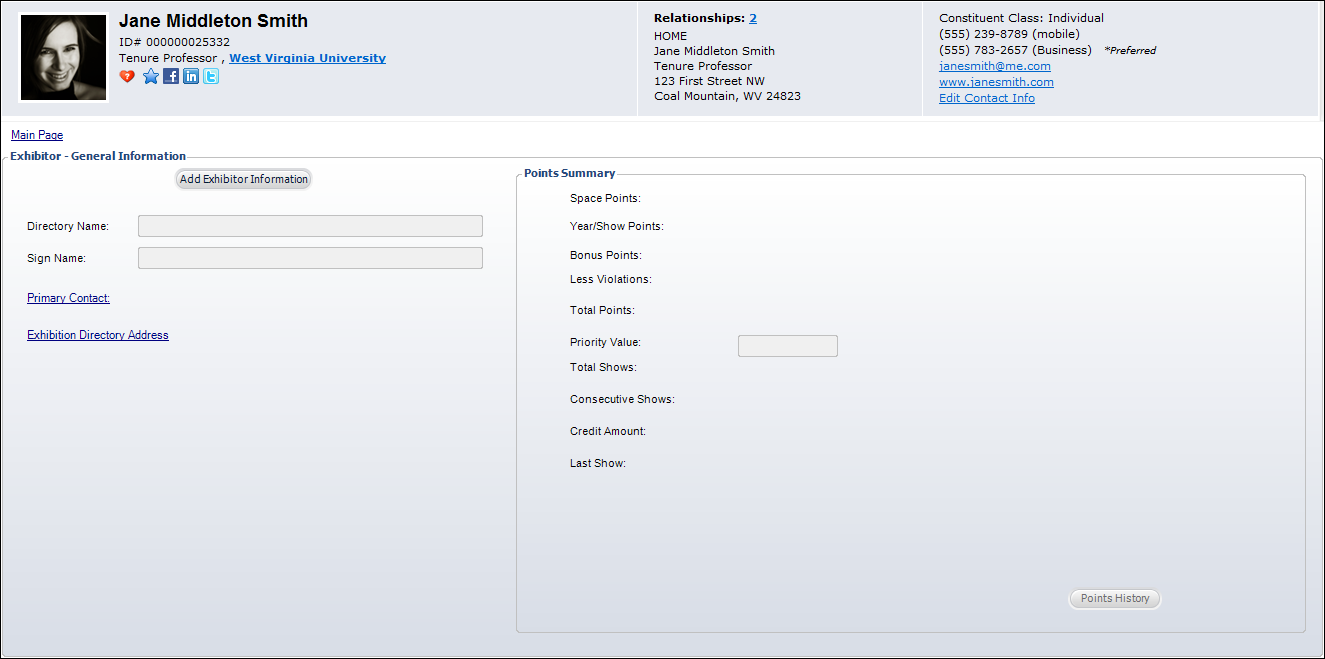Click Add Exhibitor Information button
1325x659 pixels.
tap(244, 179)
